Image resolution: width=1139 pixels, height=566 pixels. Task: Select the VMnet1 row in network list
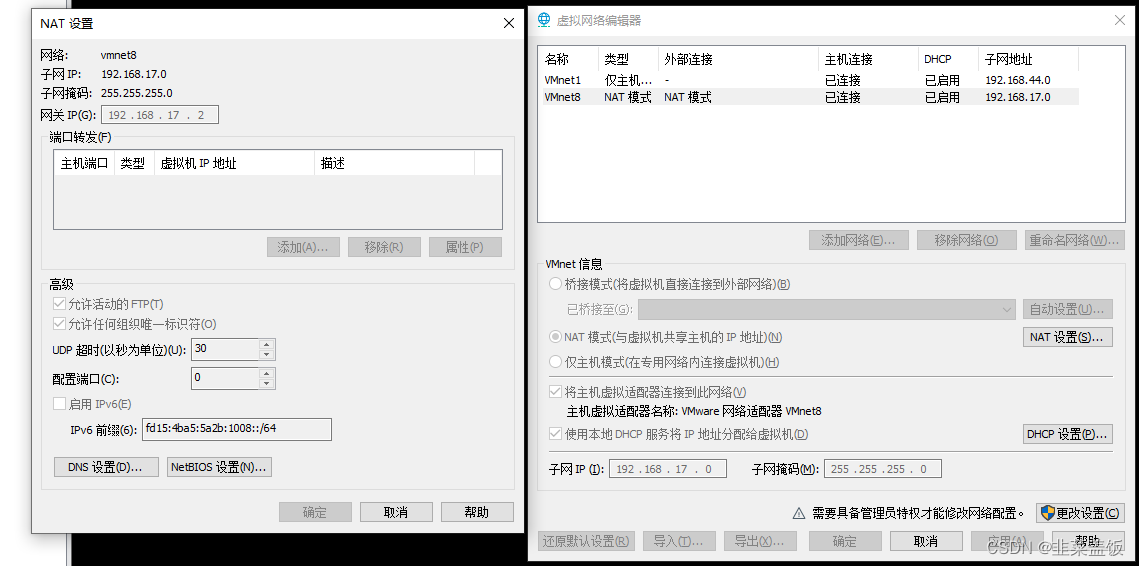coord(810,80)
